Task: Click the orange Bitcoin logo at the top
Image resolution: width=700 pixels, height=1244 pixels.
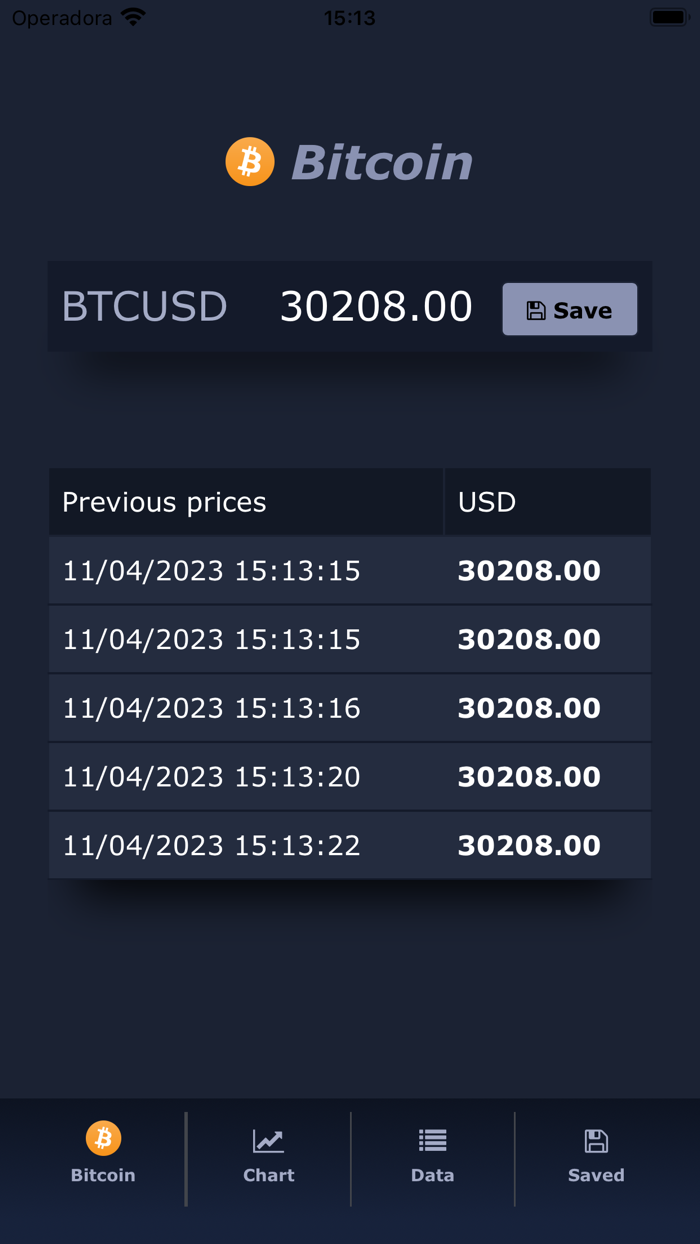Action: (x=249, y=160)
